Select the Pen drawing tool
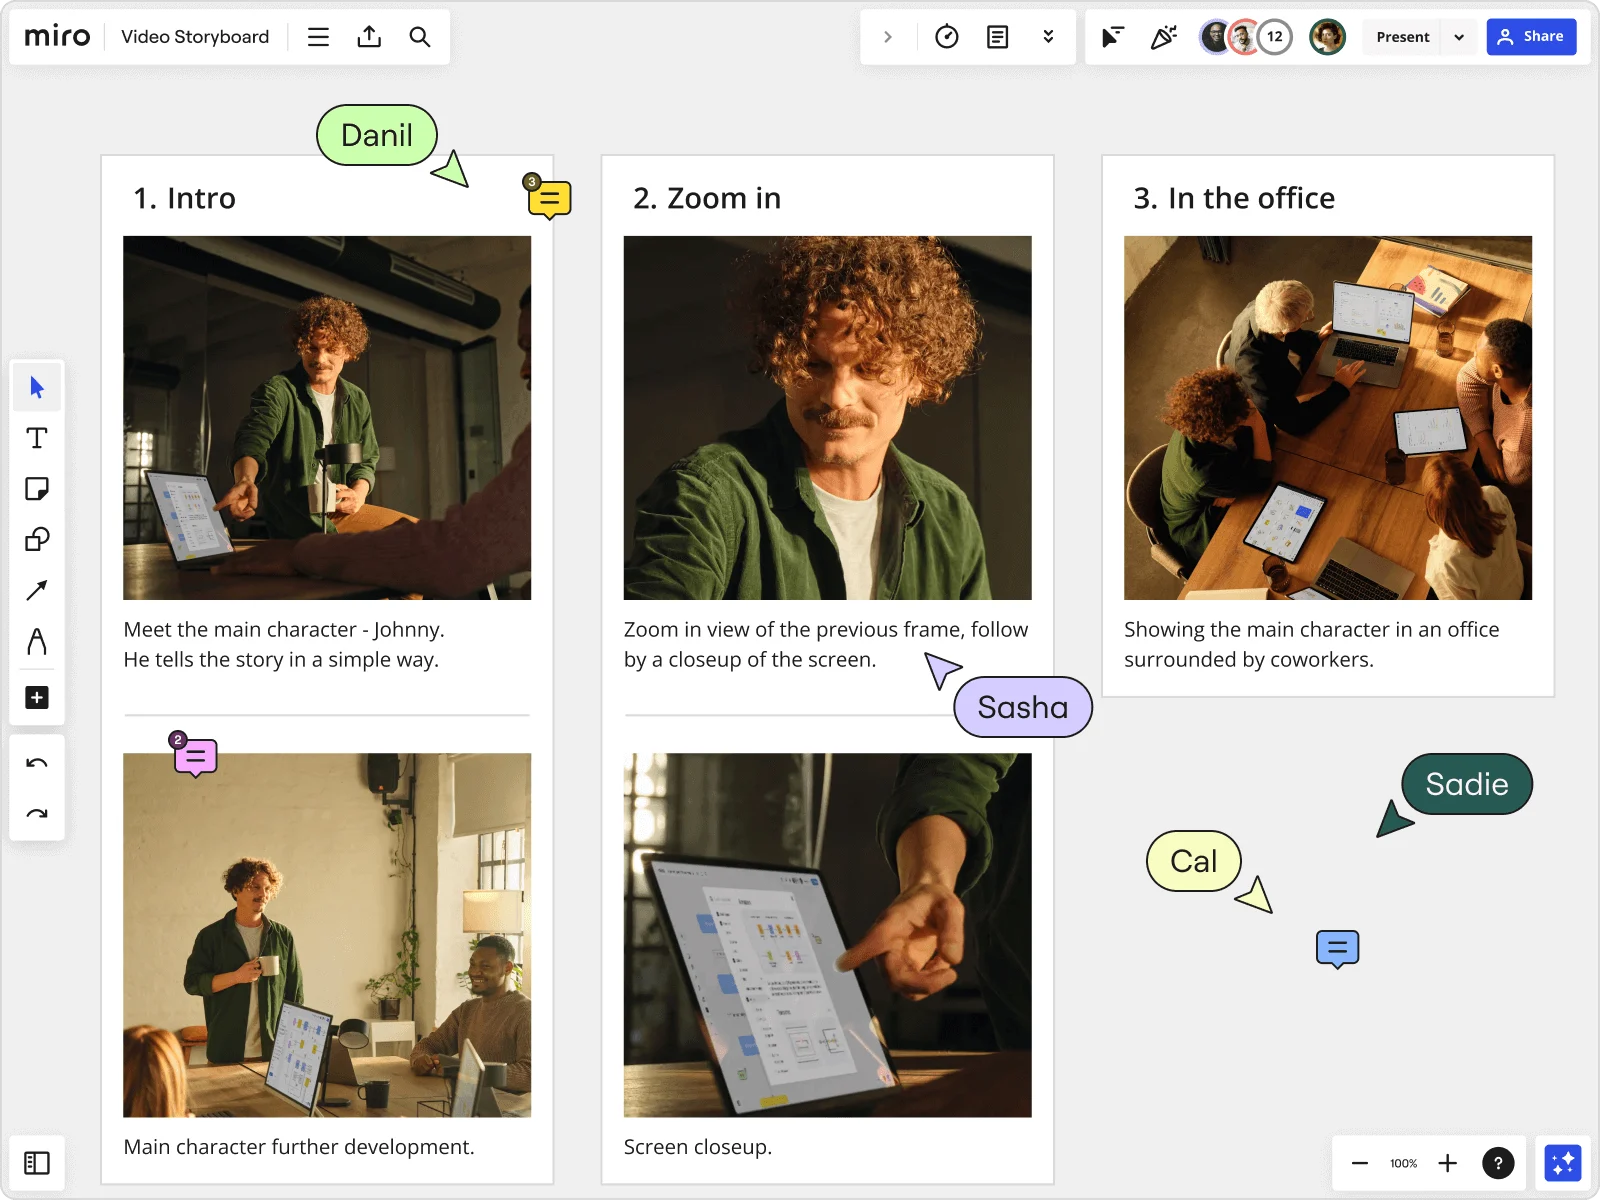 click(x=37, y=643)
